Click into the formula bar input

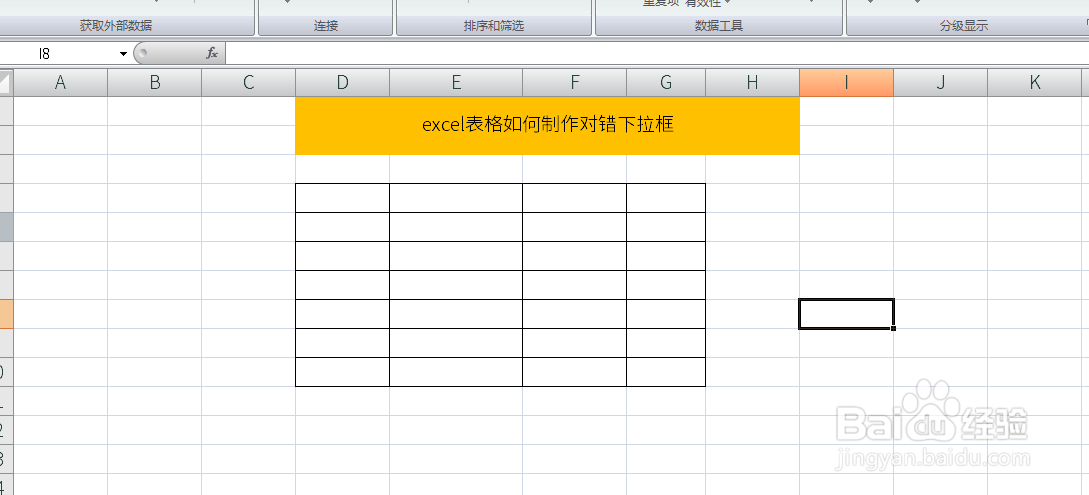(x=657, y=53)
